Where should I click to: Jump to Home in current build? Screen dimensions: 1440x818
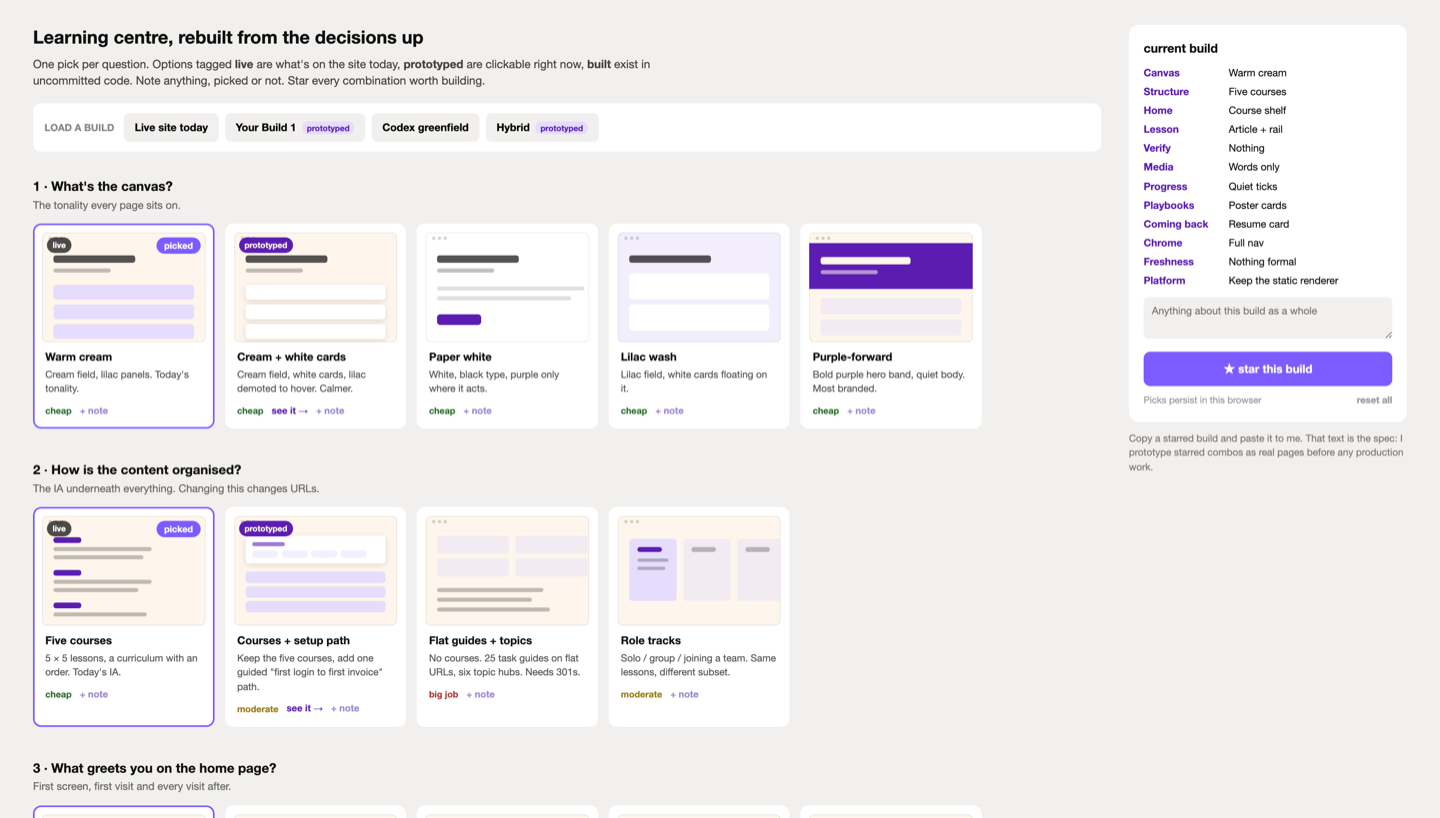point(1158,111)
